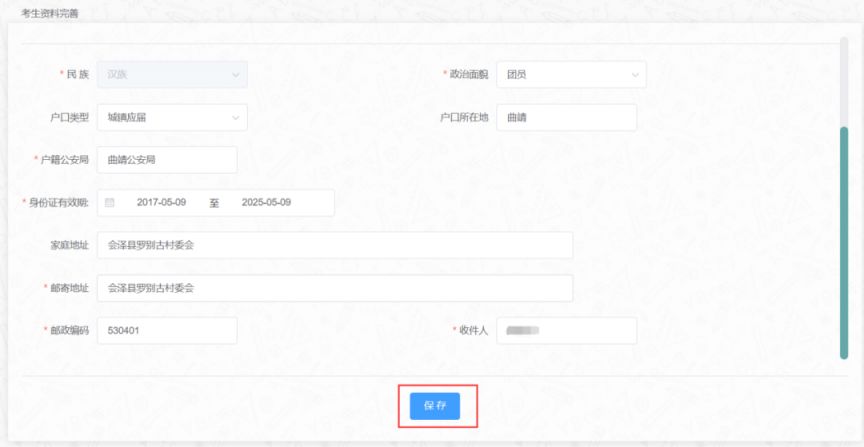Click the 政治面貌 label
Image resolution: width=864 pixels, height=447 pixels.
coord(469,74)
